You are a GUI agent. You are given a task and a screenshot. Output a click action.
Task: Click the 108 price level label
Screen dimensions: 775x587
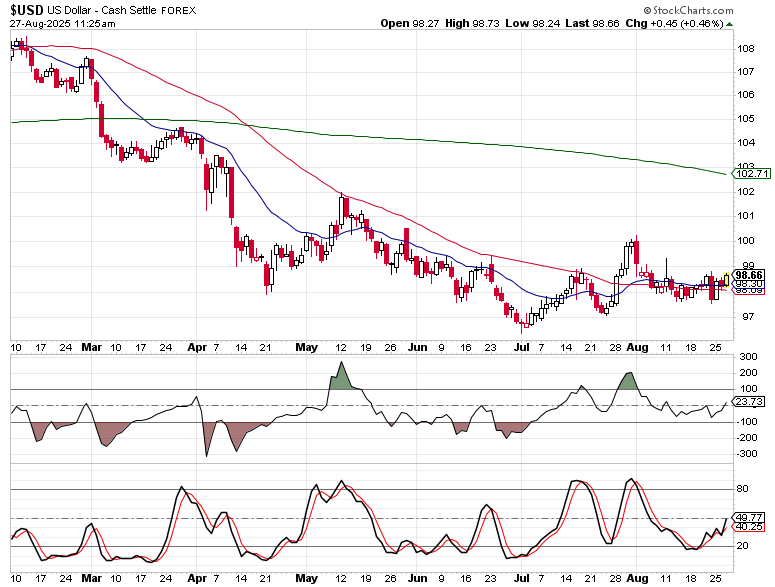[x=745, y=48]
